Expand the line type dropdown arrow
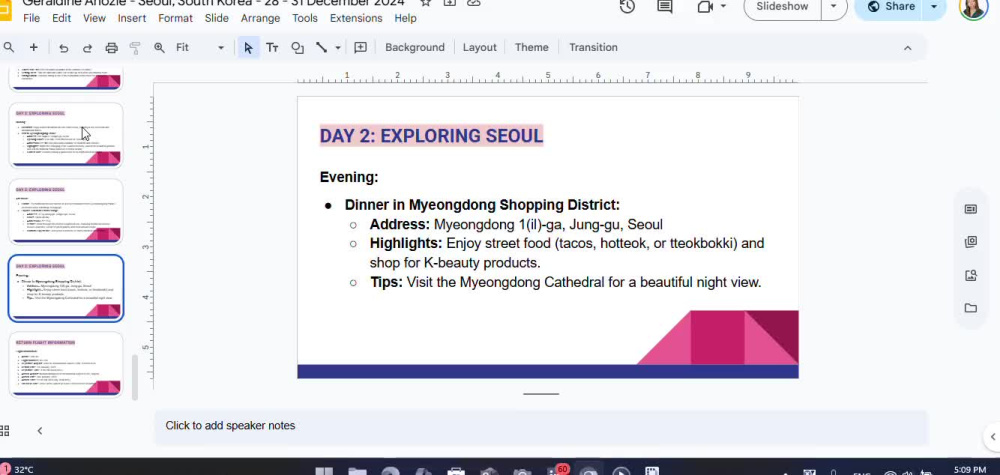 click(x=338, y=47)
